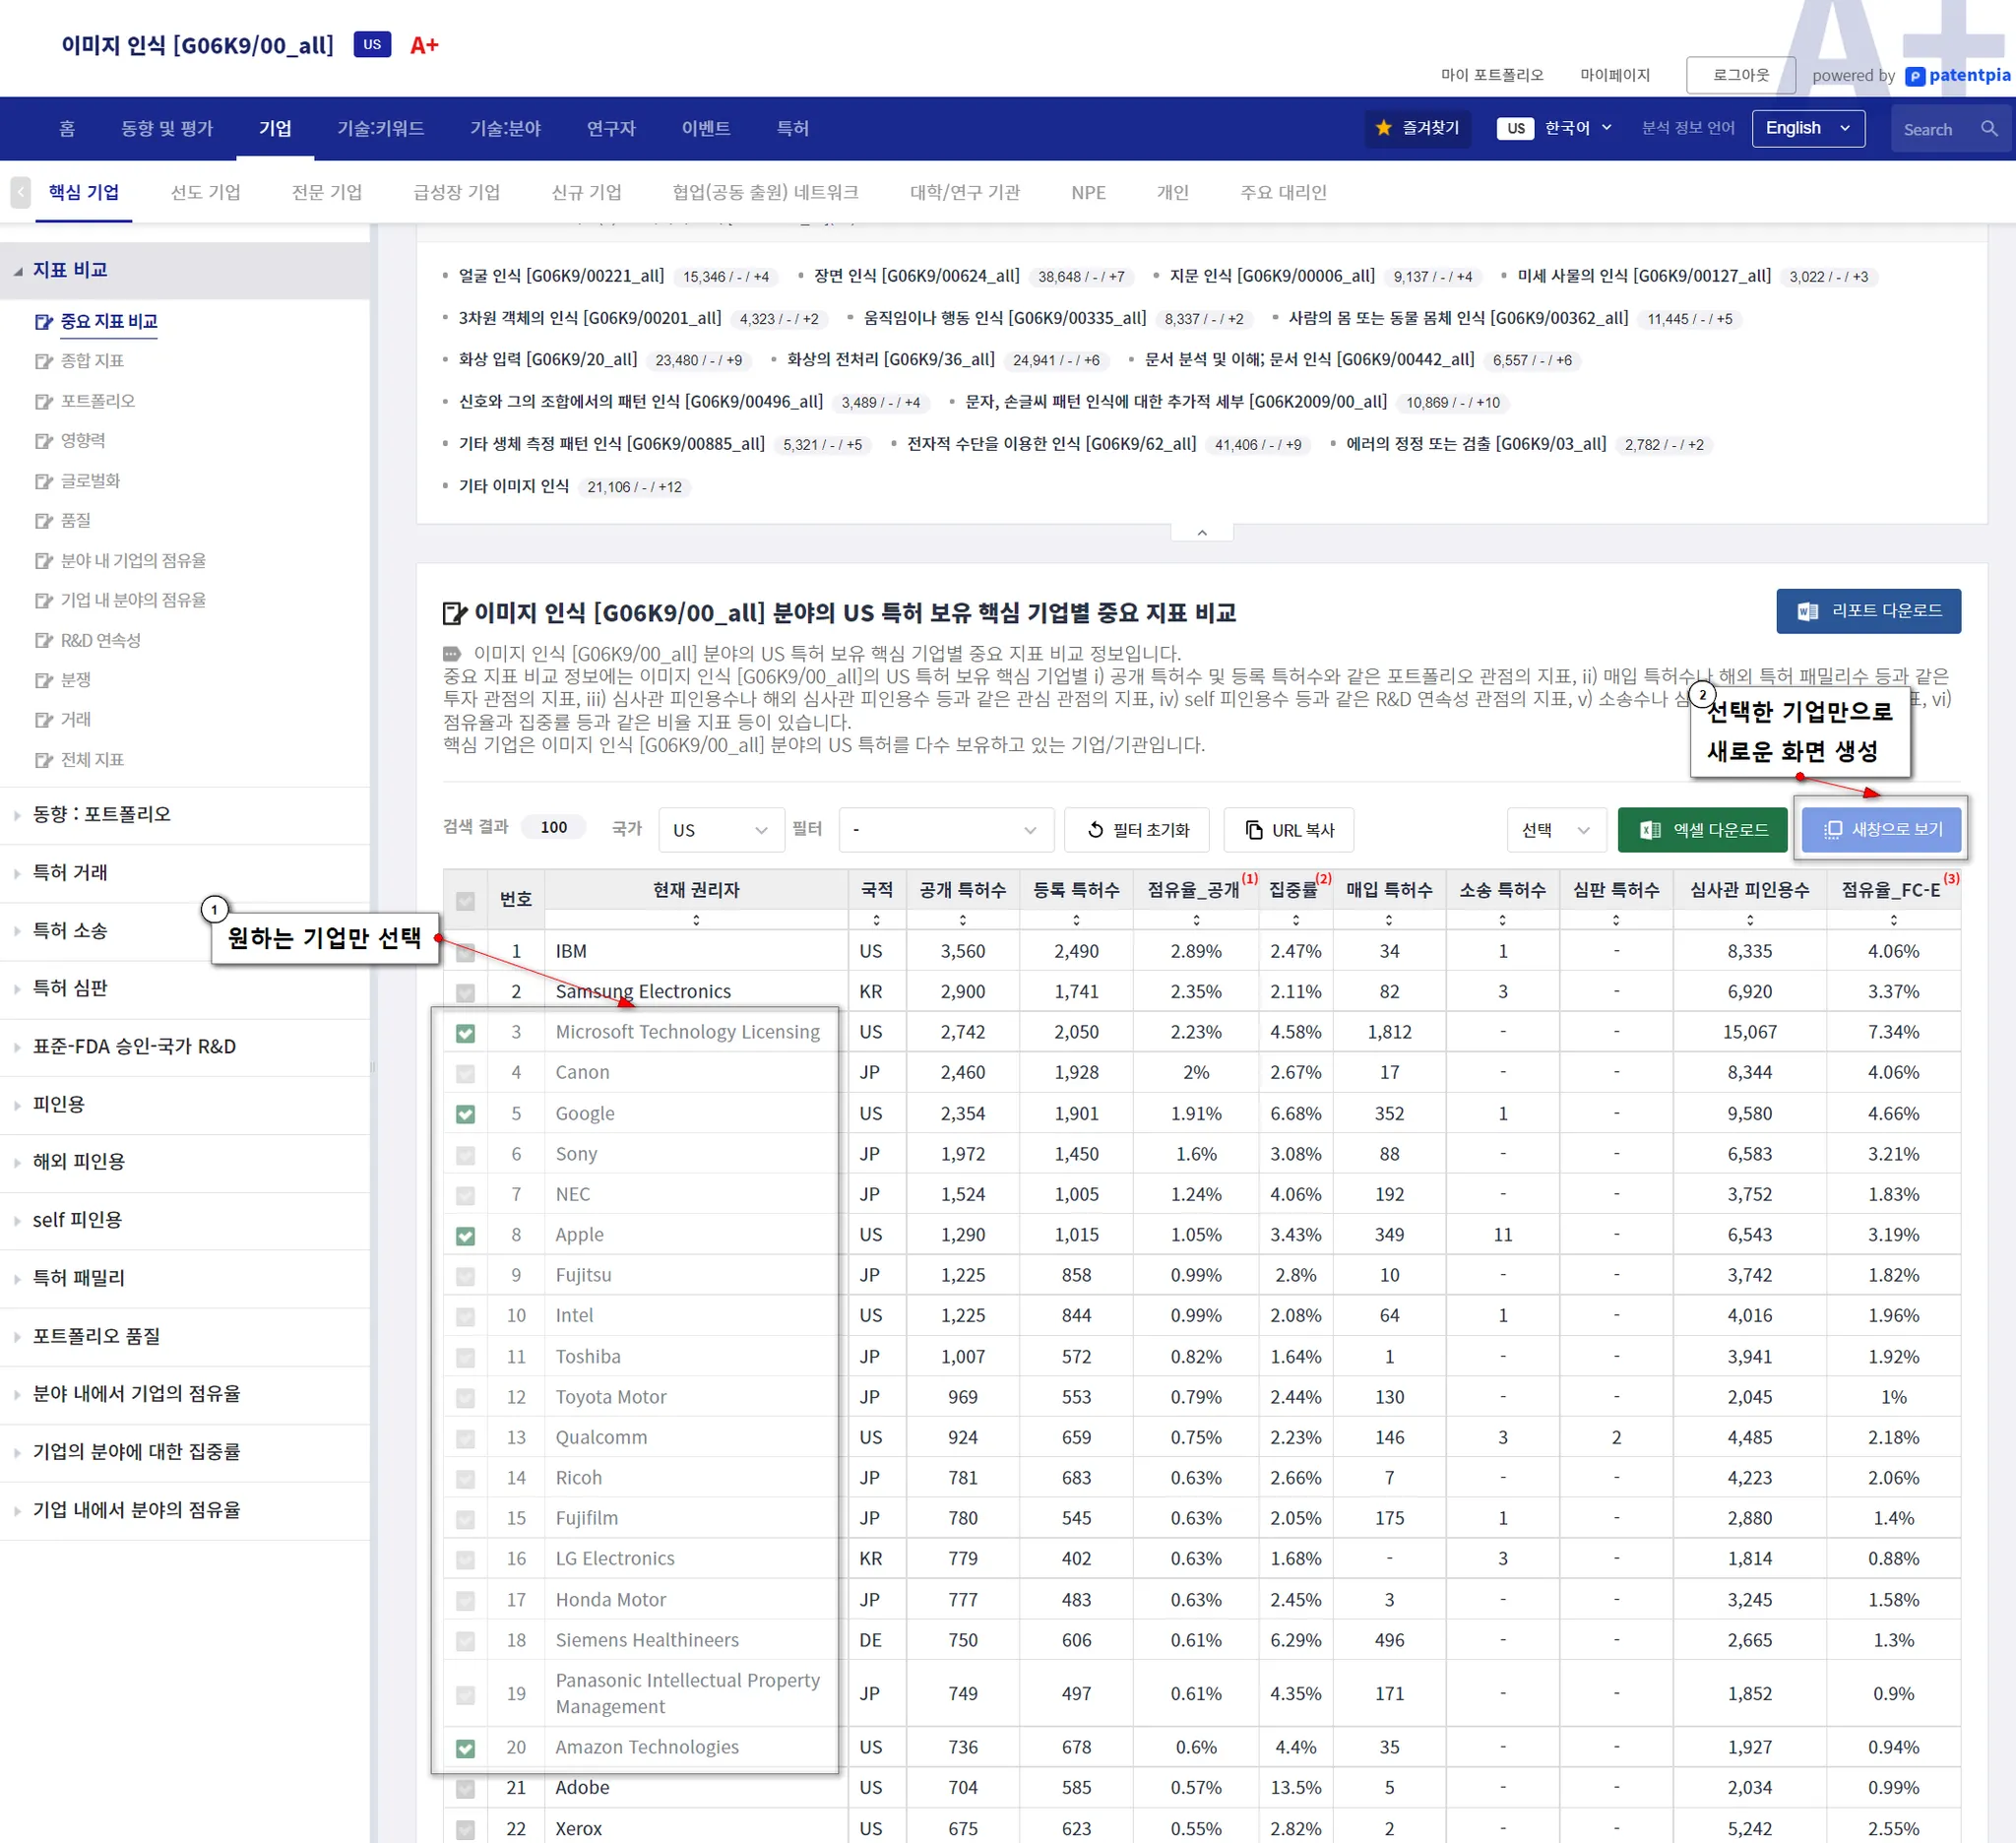
Task: Click the 로그아웃 button
Action: click(1740, 75)
